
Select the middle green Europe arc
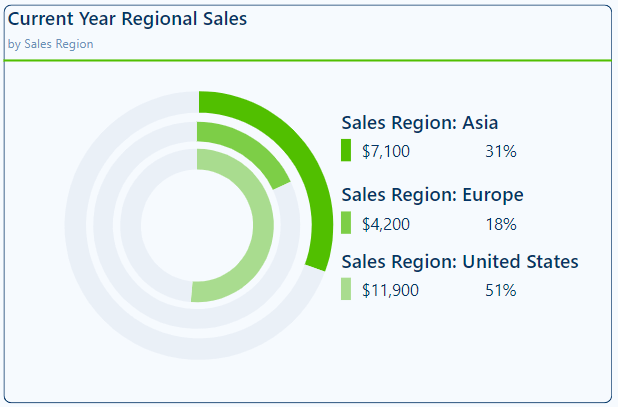[x=258, y=148]
